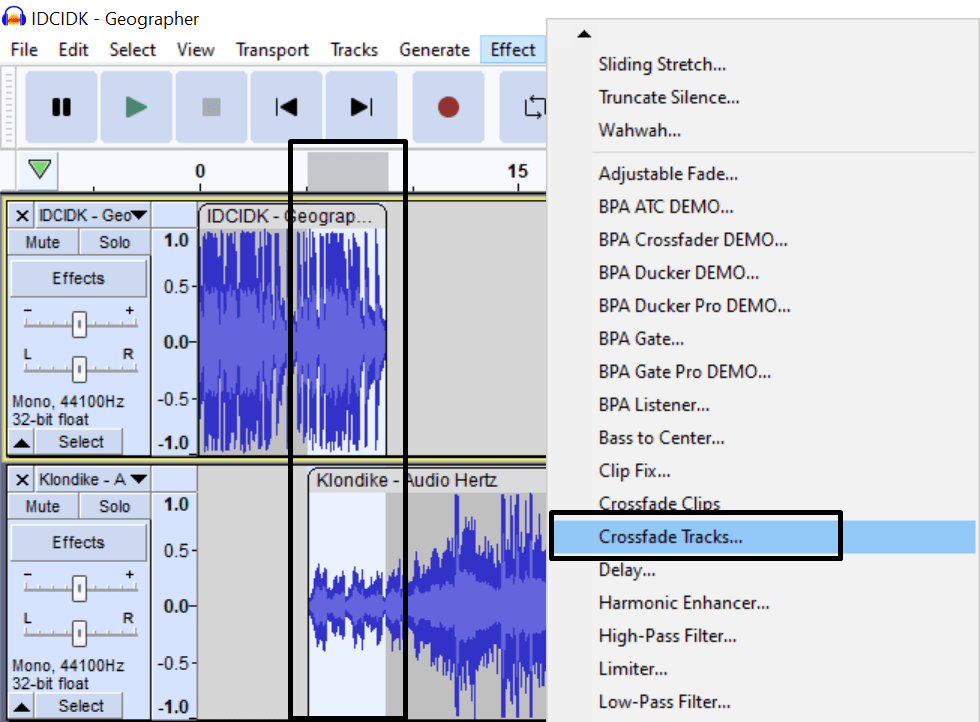This screenshot has height=722, width=980.
Task: Enable Solo on the Klondike track
Action: point(113,506)
